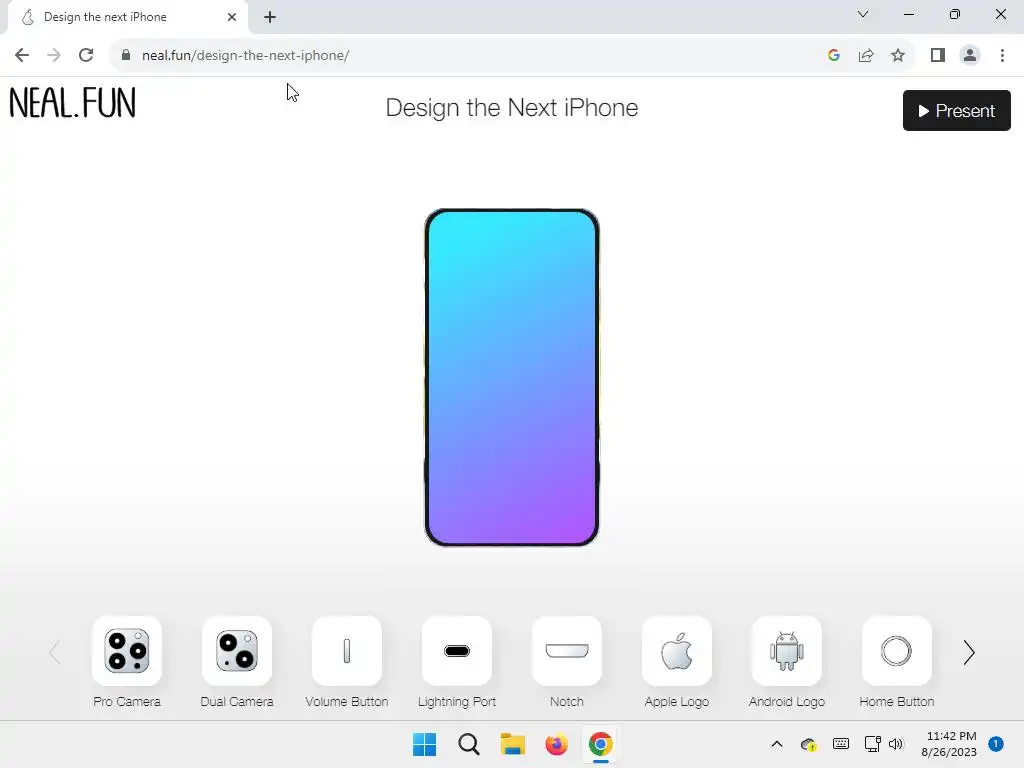
Task: Select the Volume Button part
Action: tap(347, 651)
